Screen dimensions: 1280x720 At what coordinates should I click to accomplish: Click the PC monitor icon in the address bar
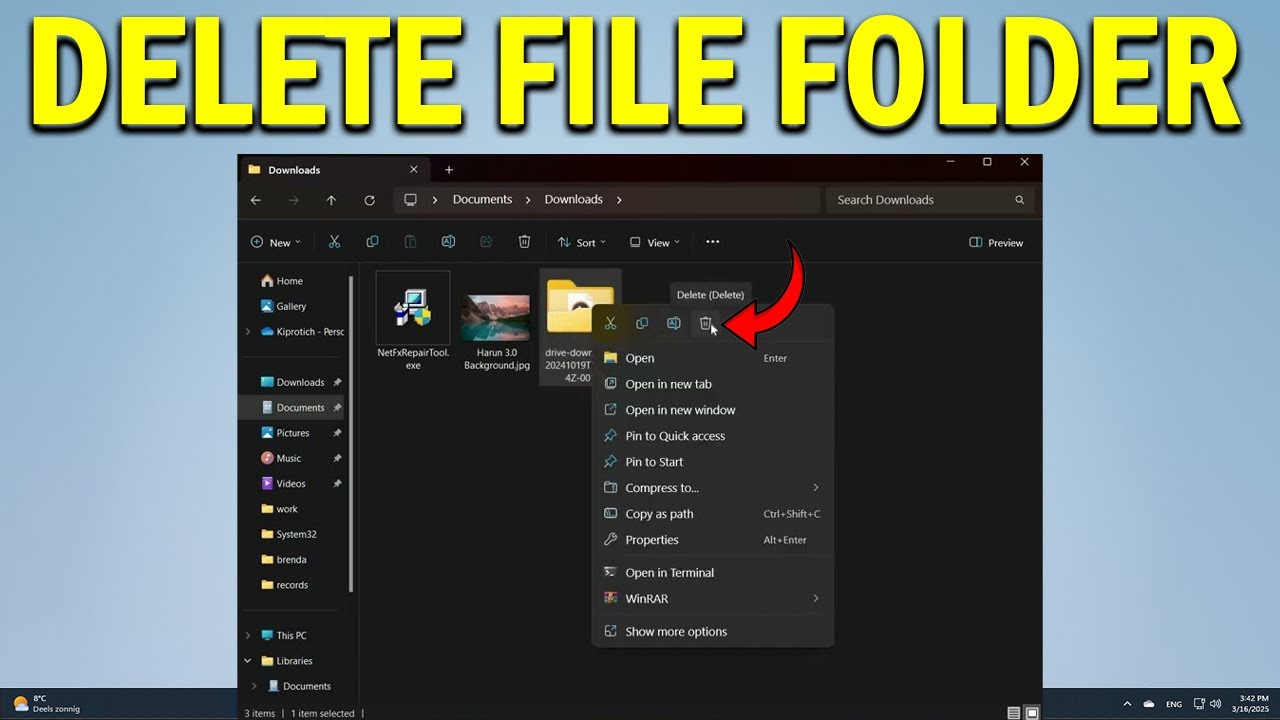(x=410, y=200)
